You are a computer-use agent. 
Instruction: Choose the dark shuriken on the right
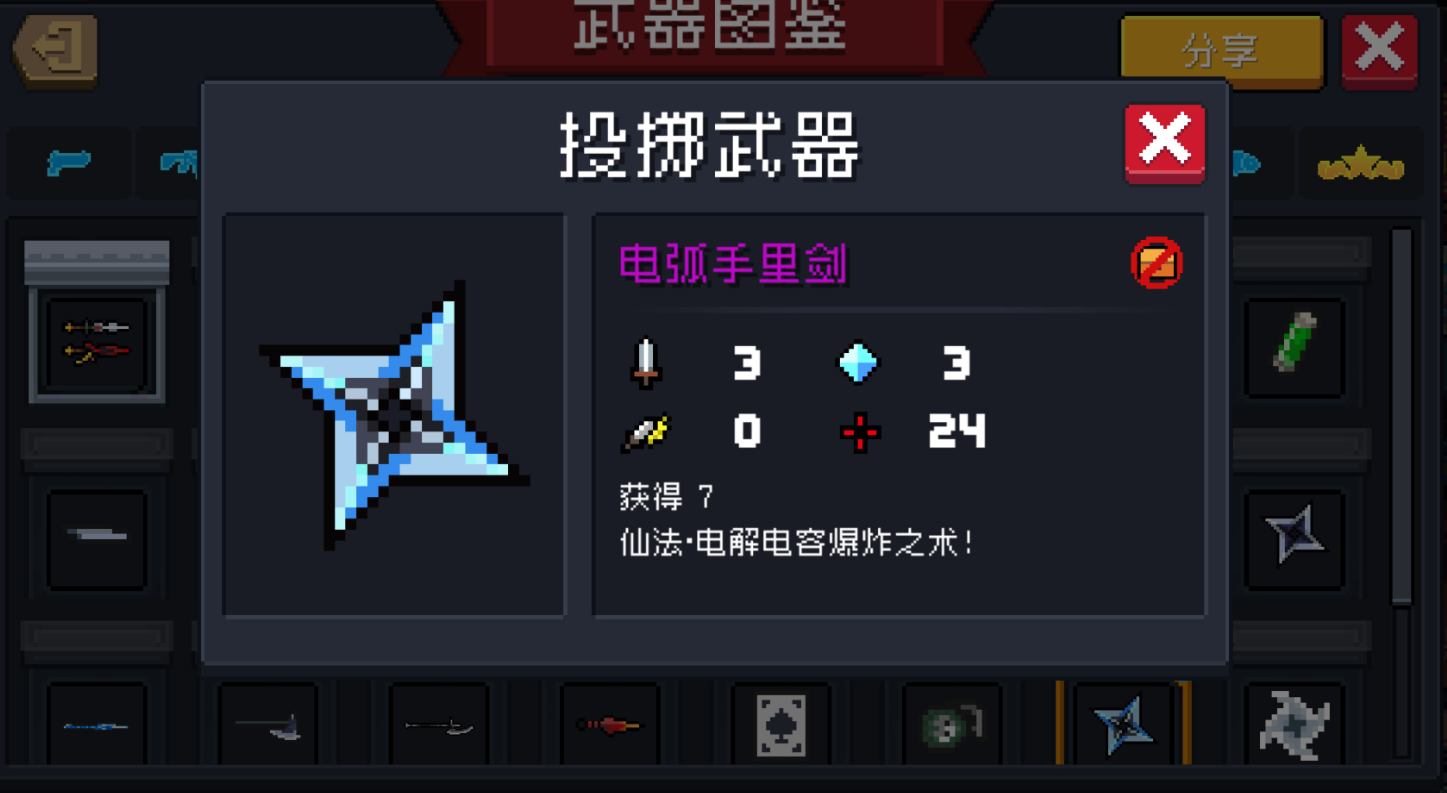(1294, 534)
